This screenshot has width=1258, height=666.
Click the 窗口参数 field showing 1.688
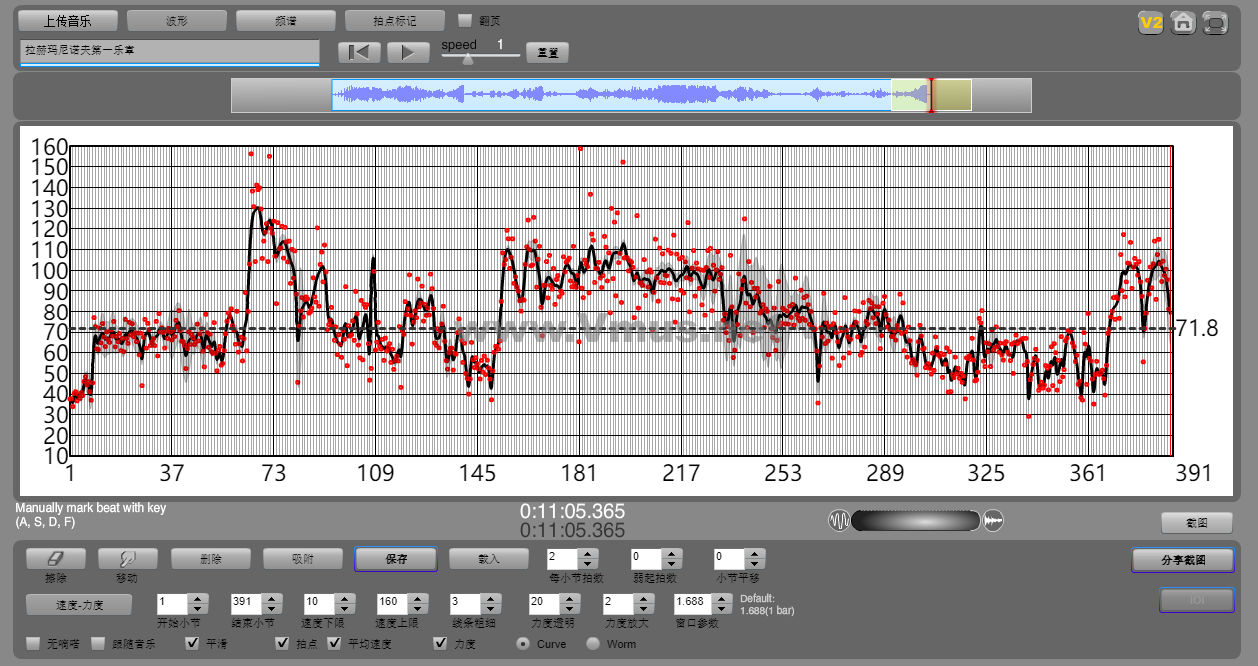[x=693, y=604]
